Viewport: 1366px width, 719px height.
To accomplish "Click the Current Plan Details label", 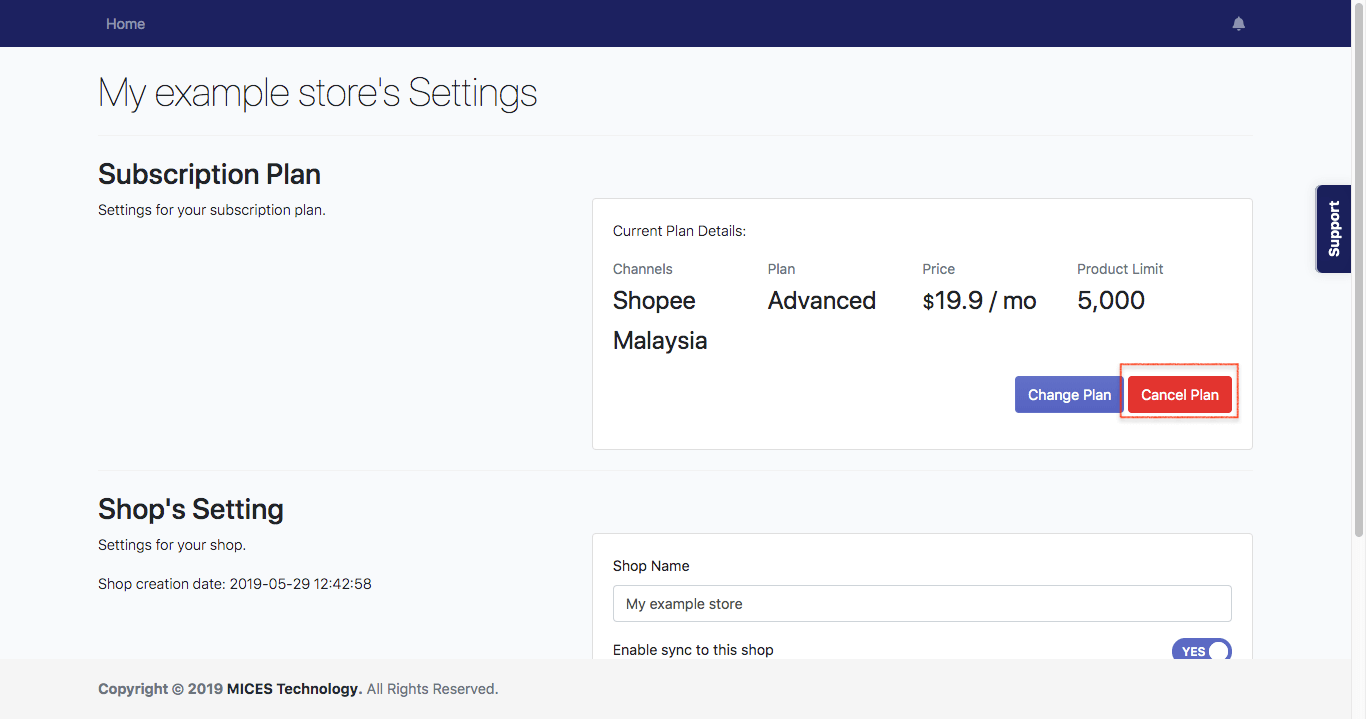I will (x=679, y=231).
